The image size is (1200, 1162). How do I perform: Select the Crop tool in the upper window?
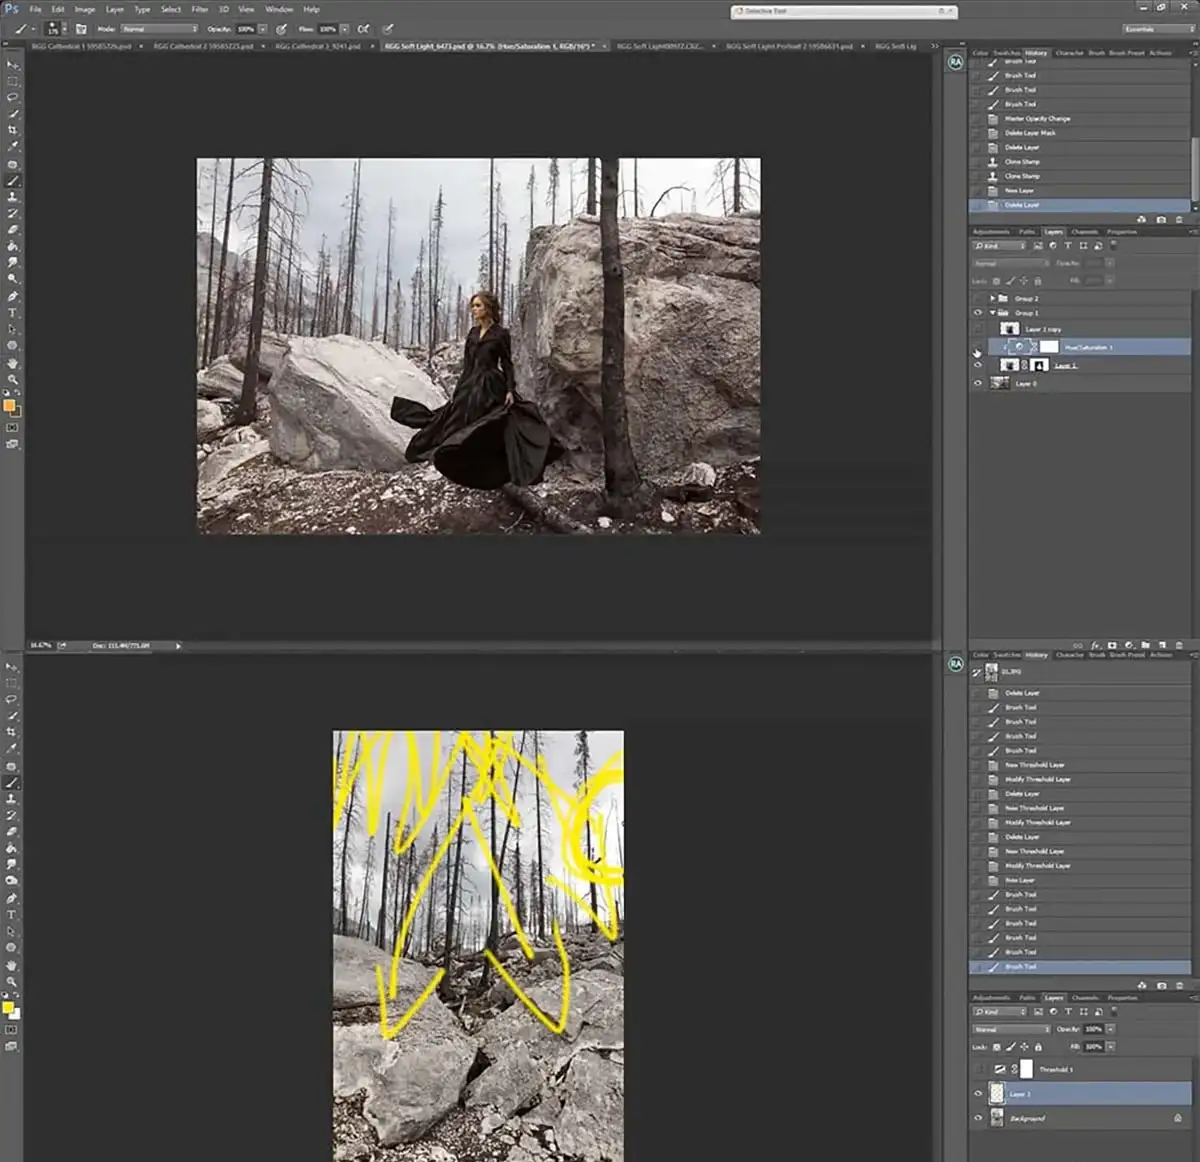point(13,130)
